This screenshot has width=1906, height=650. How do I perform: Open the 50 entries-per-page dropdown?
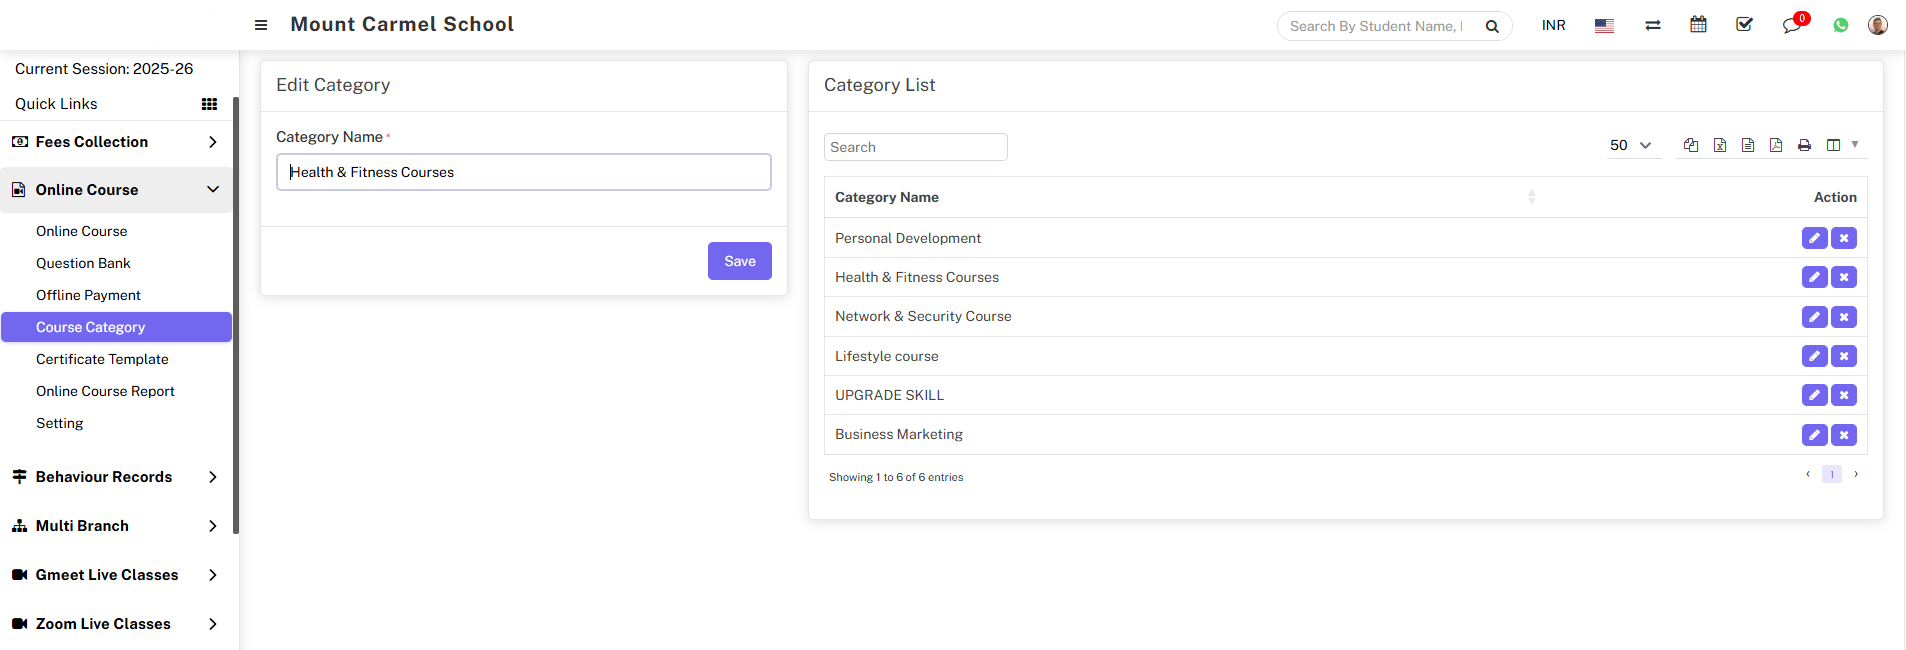[x=1630, y=146]
